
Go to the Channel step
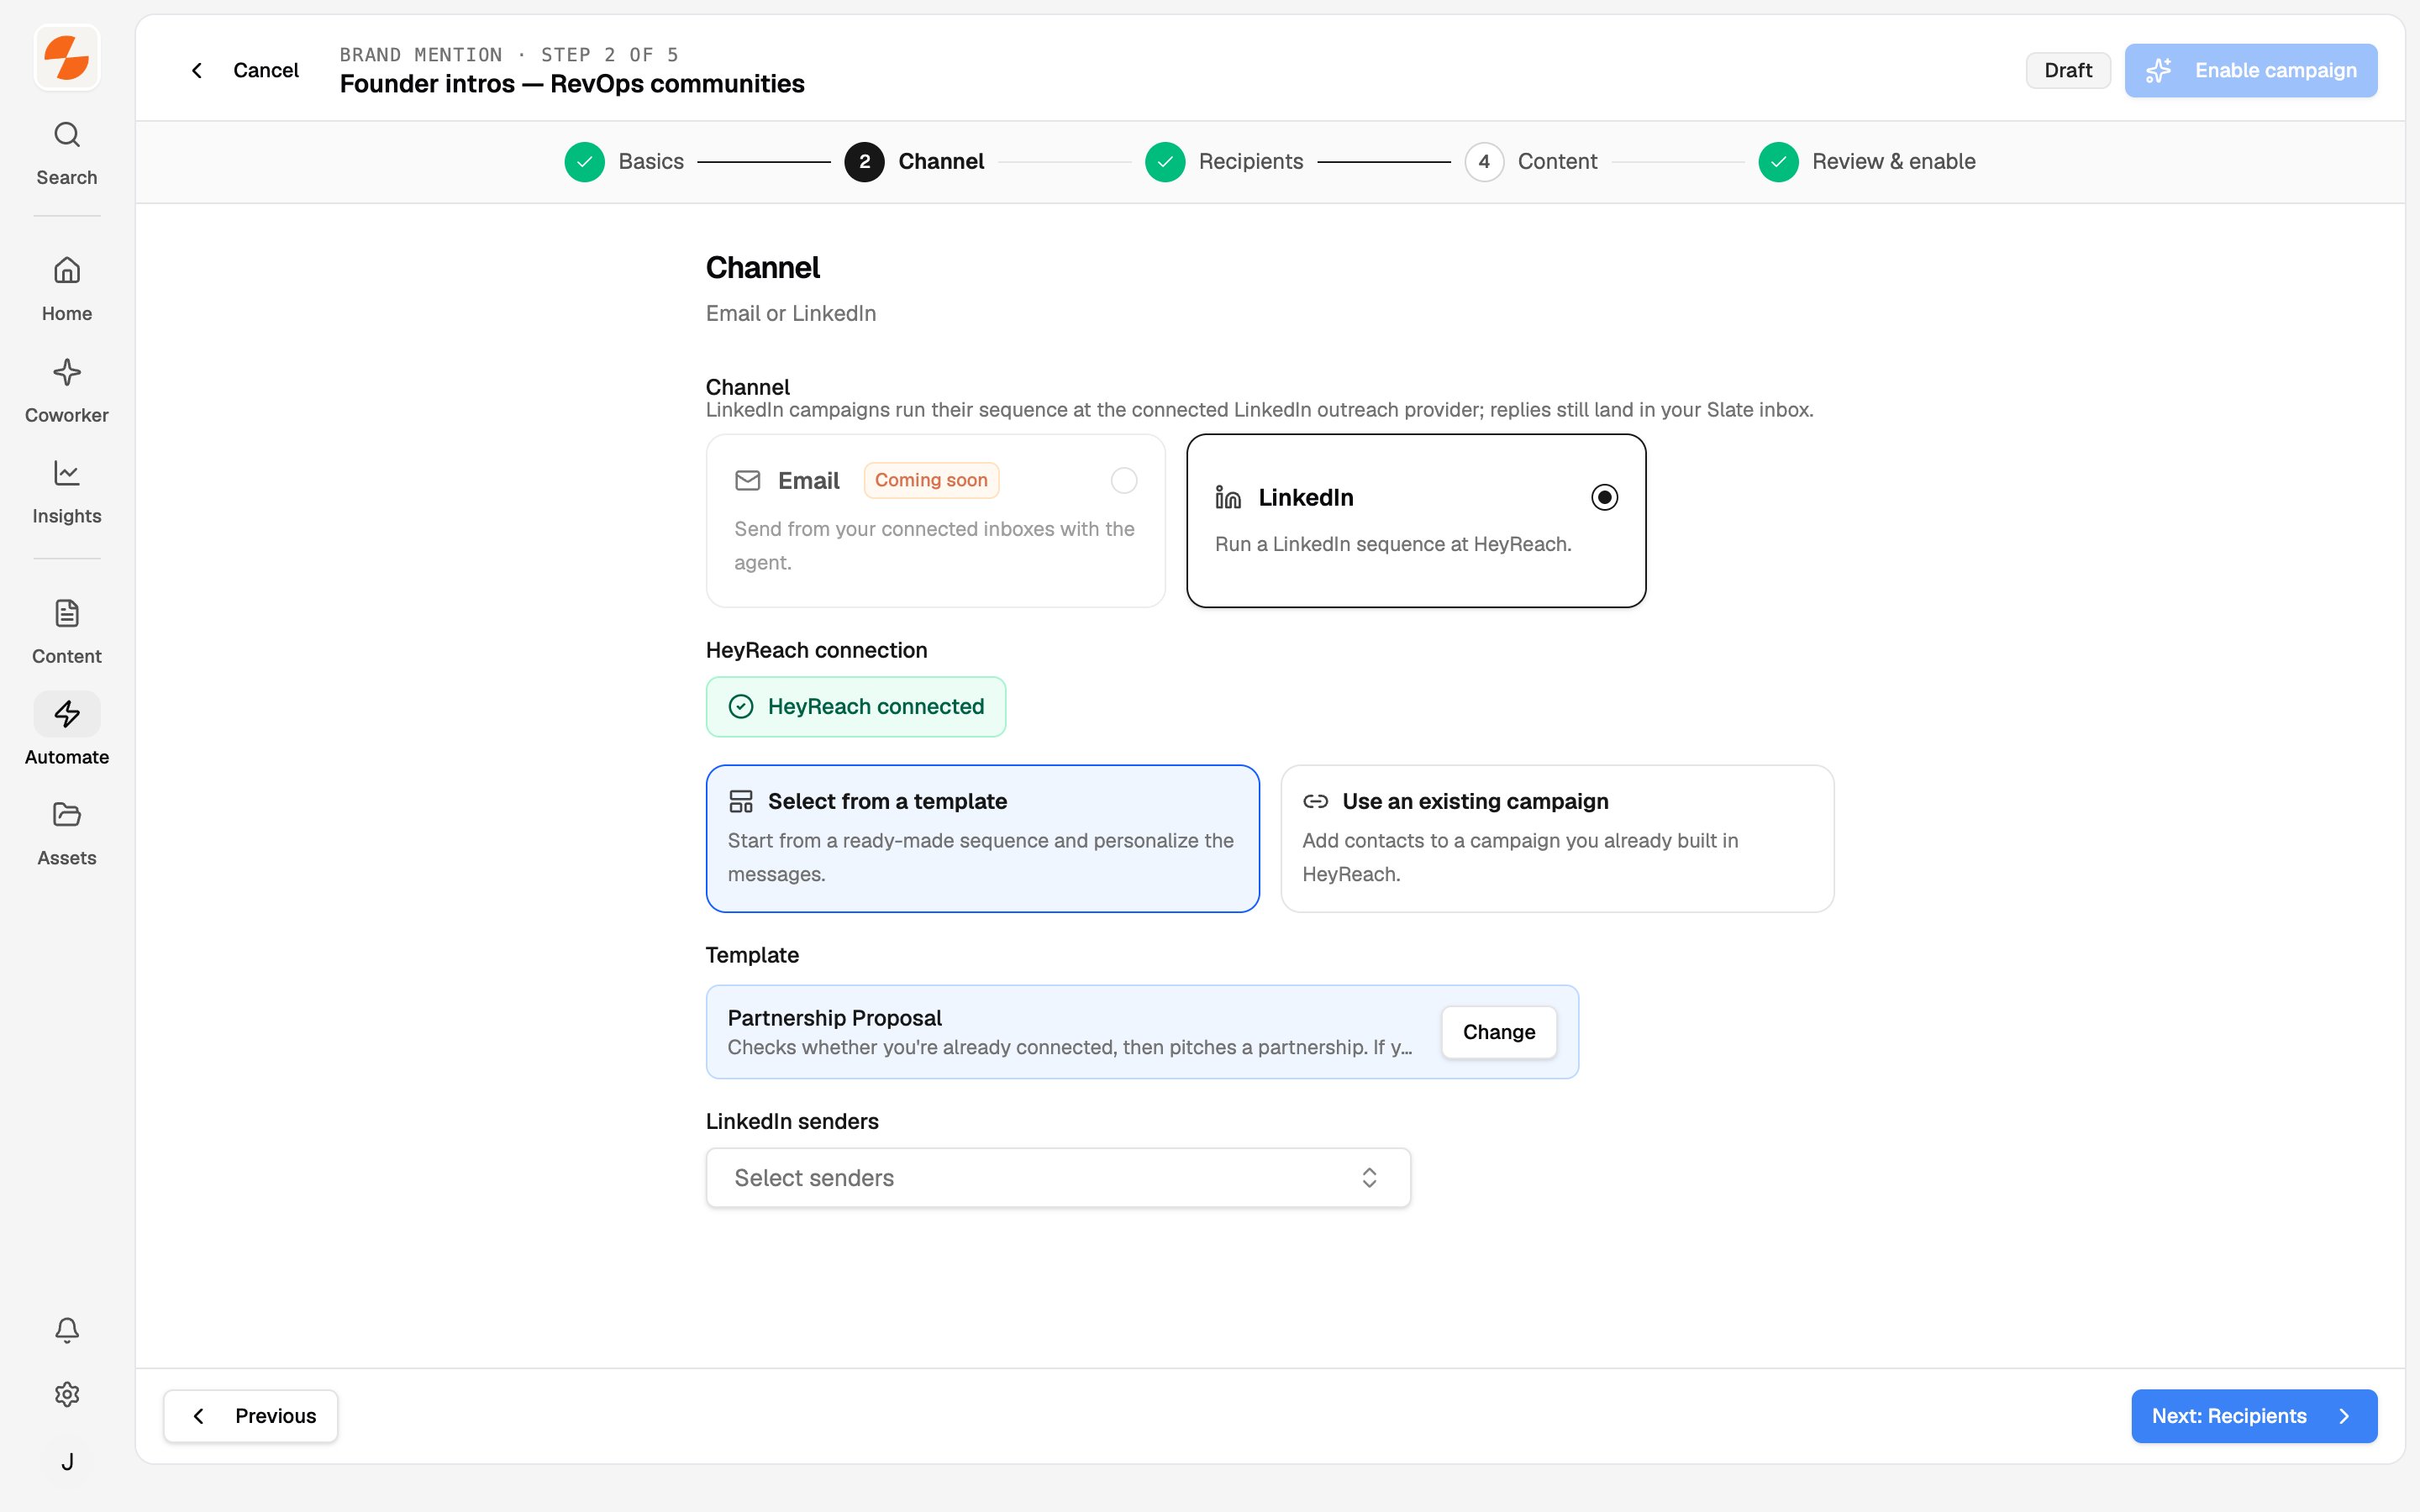914,162
